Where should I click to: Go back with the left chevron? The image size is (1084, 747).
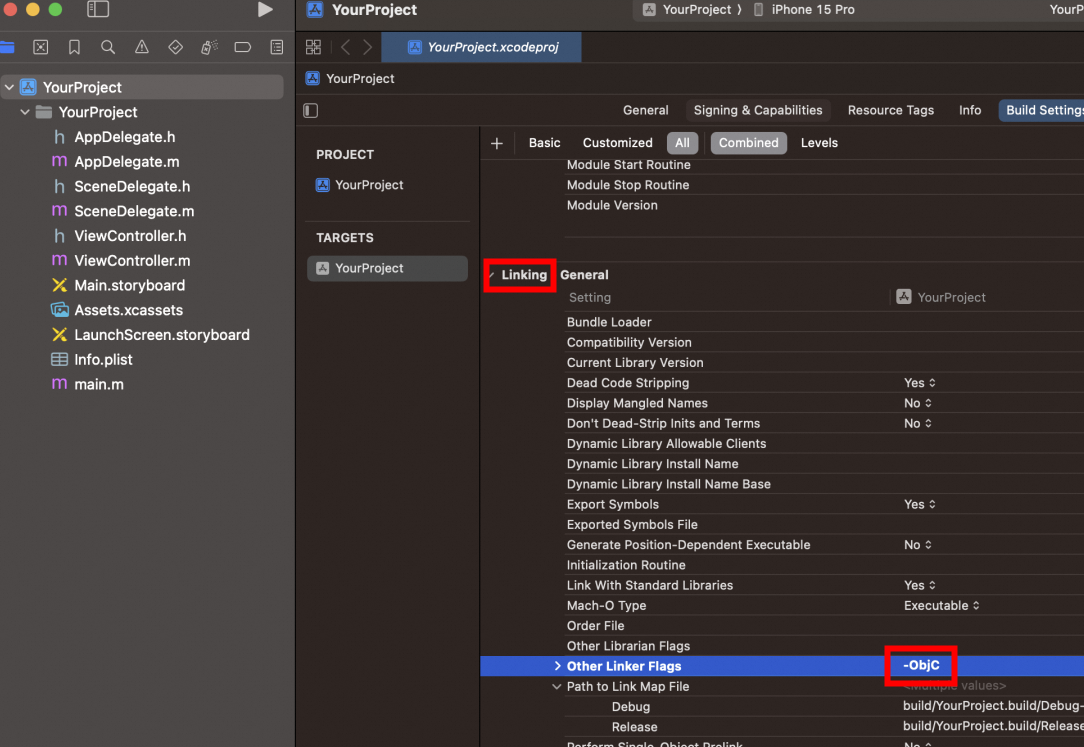(x=346, y=47)
